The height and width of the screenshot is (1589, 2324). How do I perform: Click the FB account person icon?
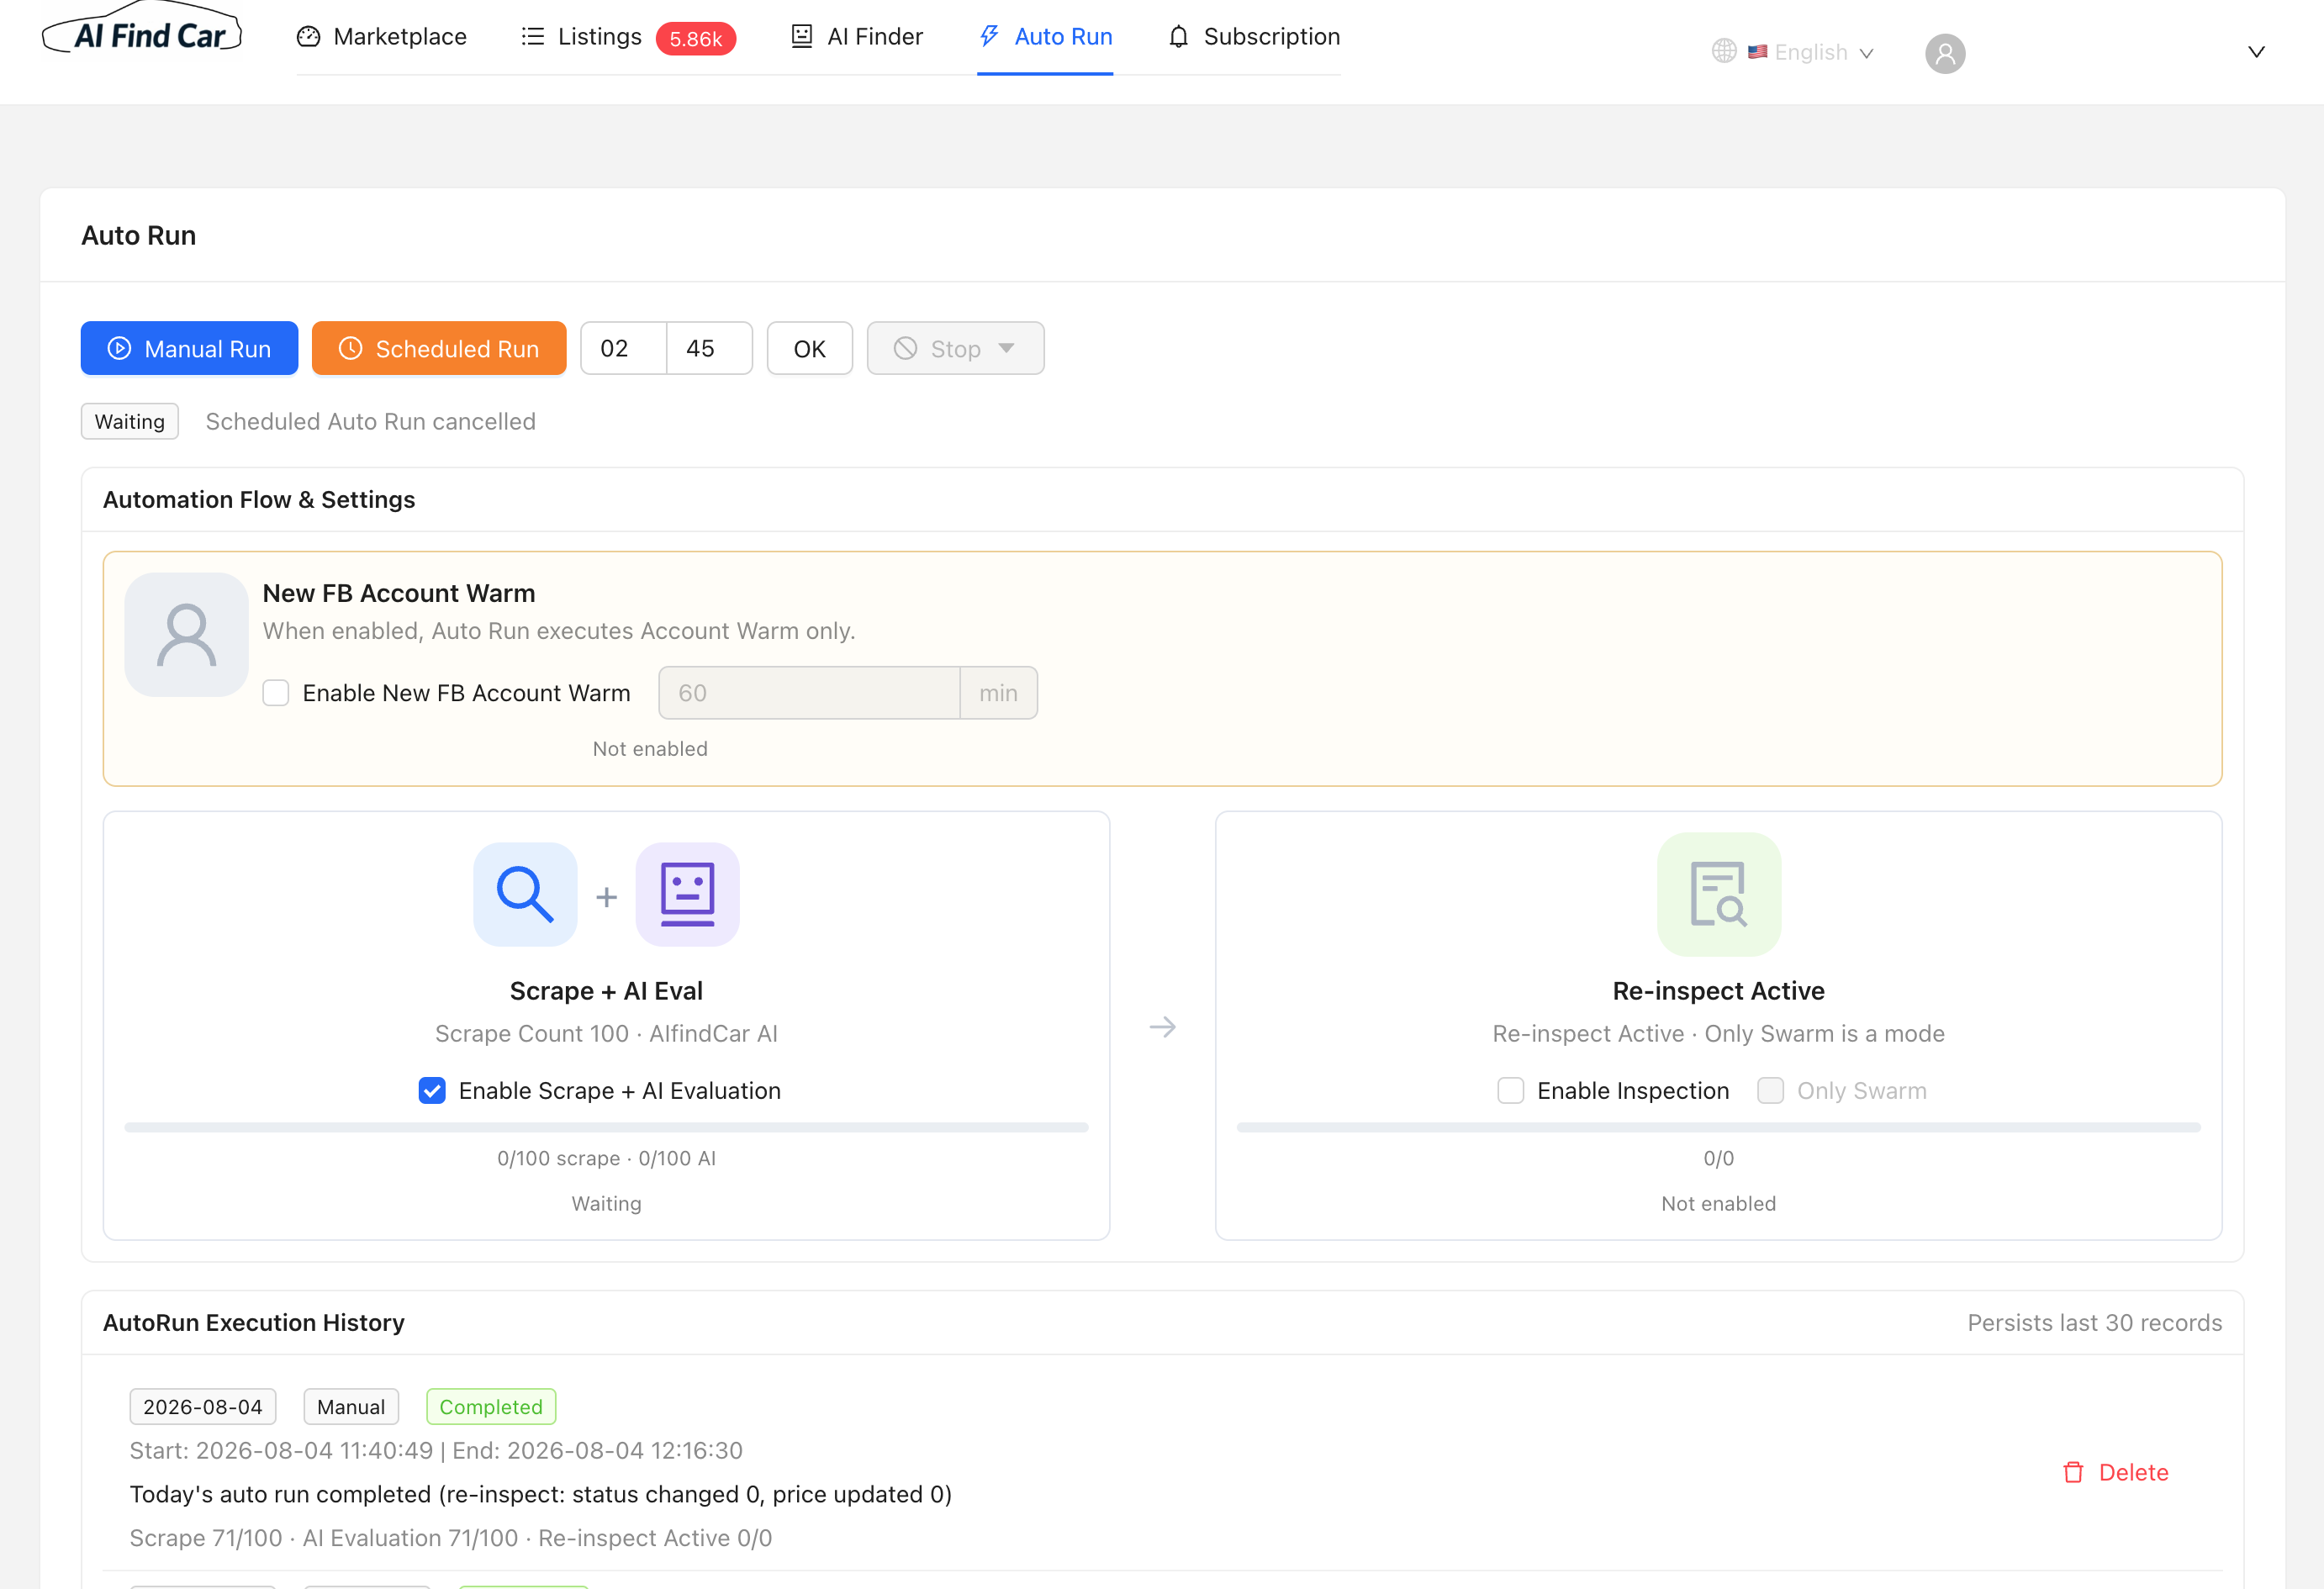tap(187, 635)
